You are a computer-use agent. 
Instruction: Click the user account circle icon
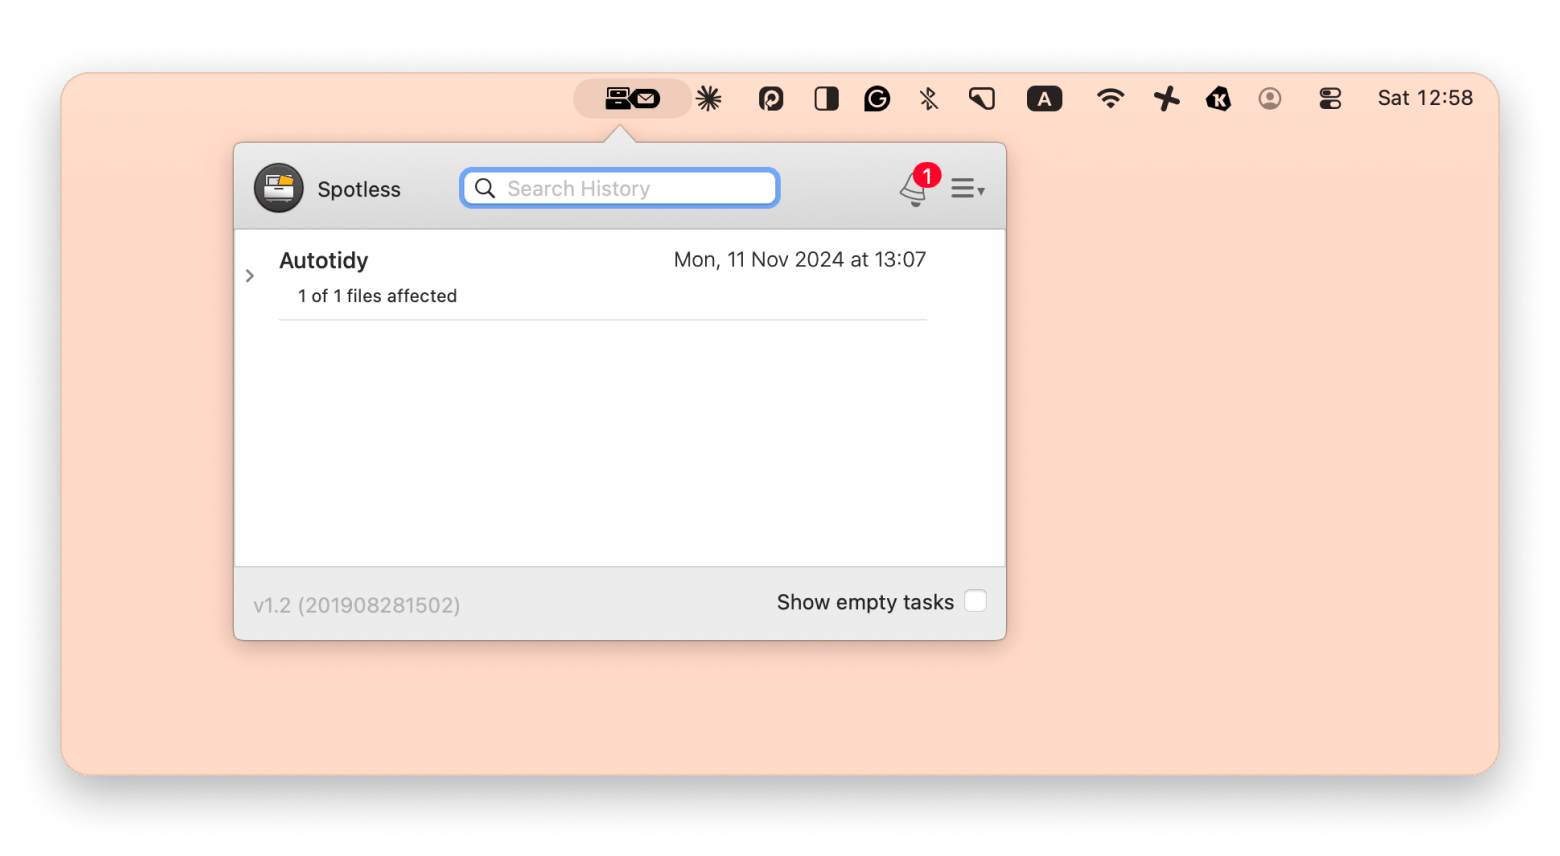pyautogui.click(x=1270, y=98)
